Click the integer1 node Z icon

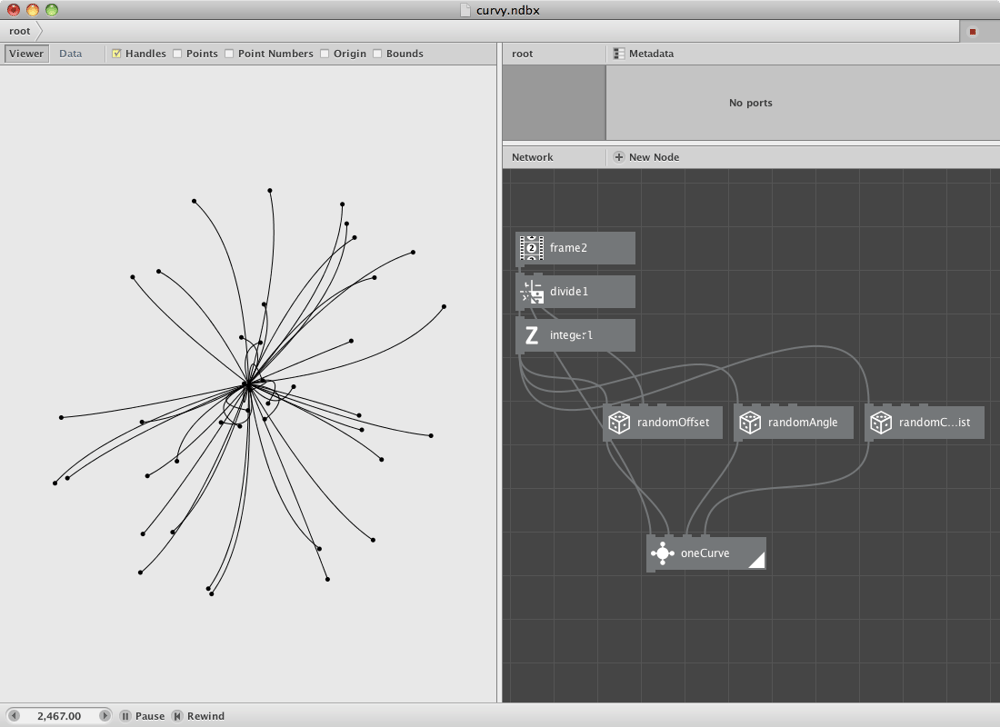click(x=531, y=335)
